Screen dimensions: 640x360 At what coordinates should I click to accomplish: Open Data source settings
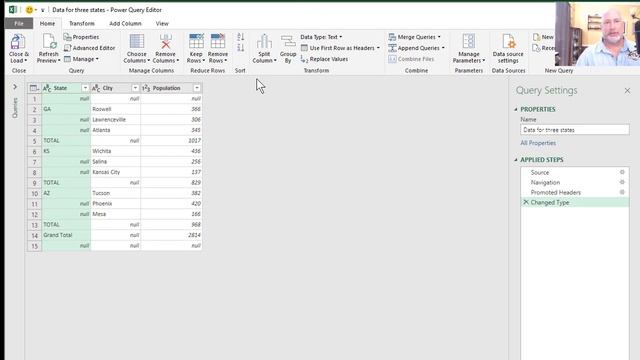(x=508, y=49)
